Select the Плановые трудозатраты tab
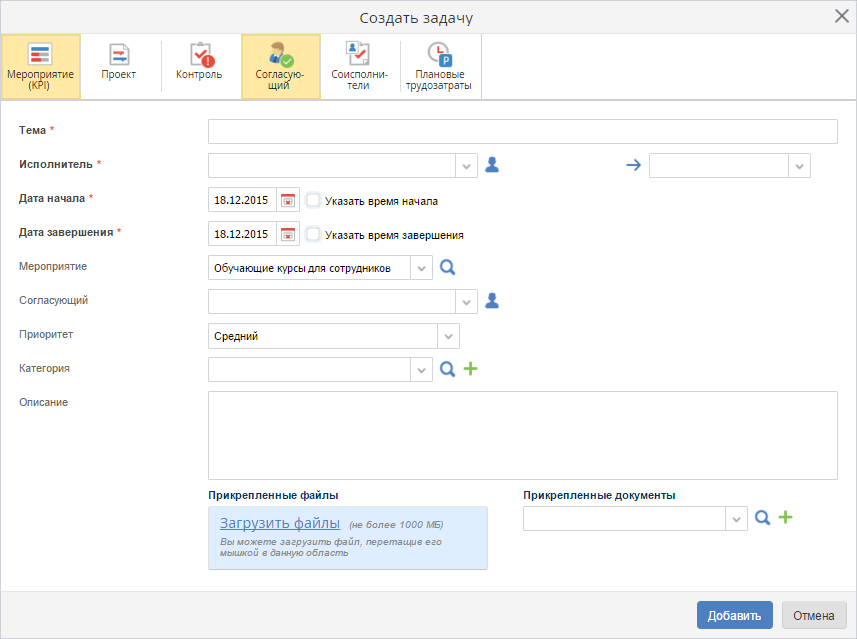Viewport: 857px width, 639px height. pyautogui.click(x=440, y=67)
